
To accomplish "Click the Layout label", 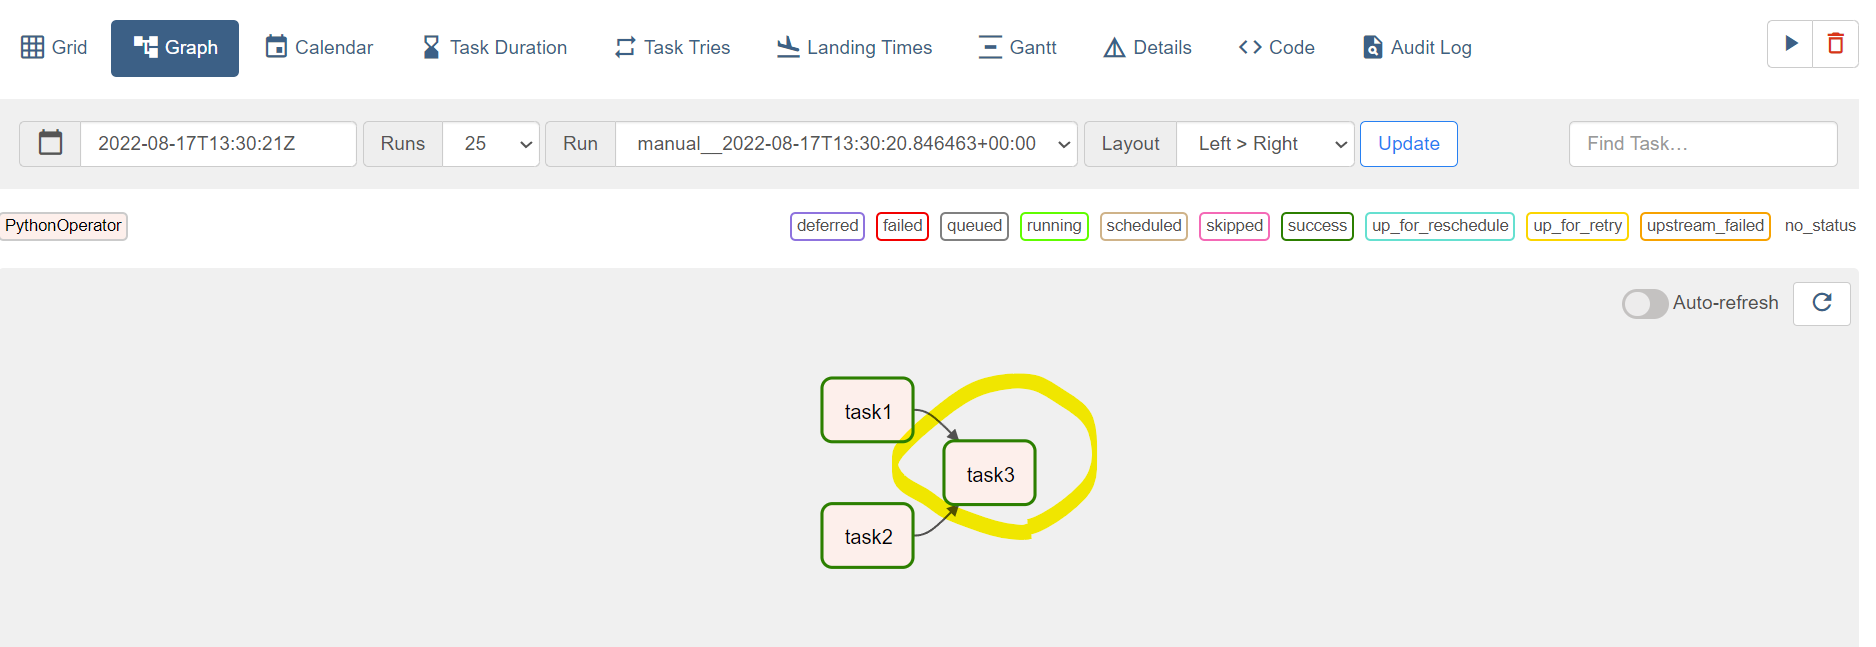I will [x=1131, y=144].
